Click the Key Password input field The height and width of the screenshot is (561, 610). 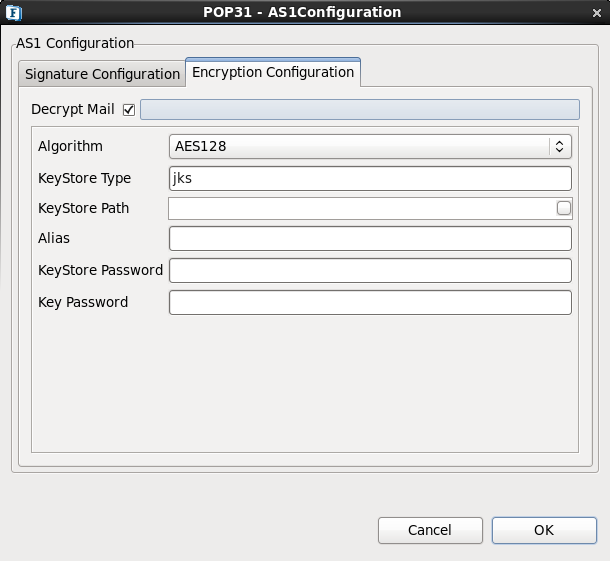370,302
